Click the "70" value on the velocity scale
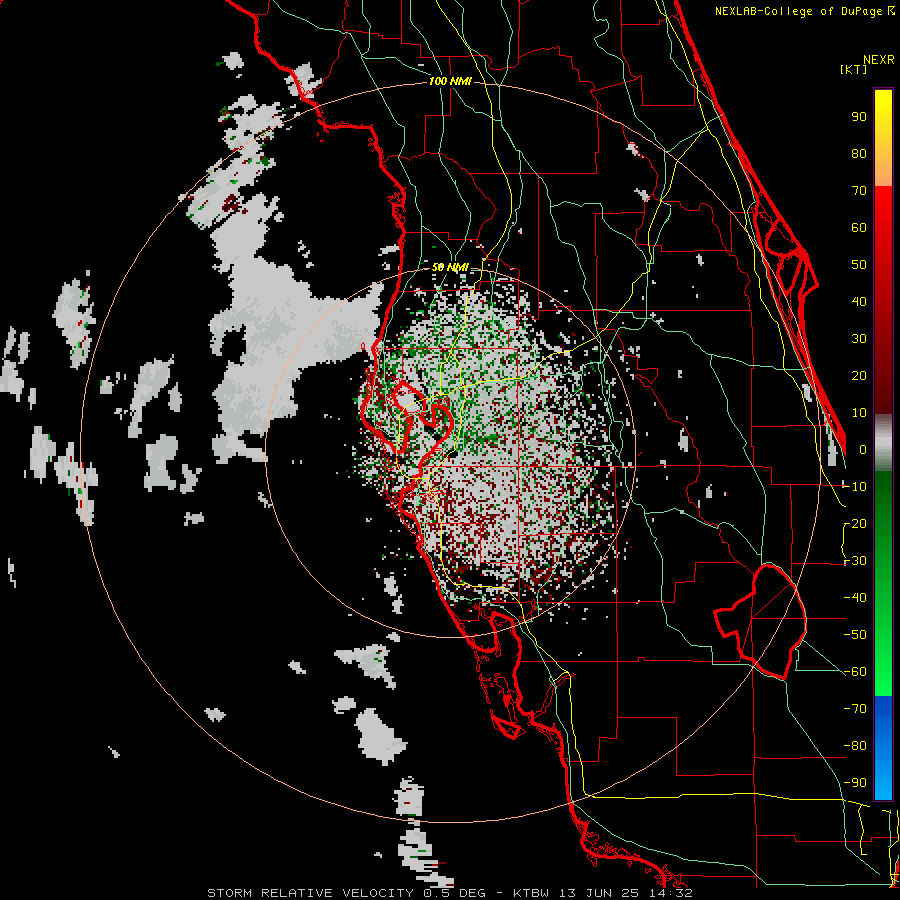Image resolution: width=900 pixels, height=900 pixels. [x=859, y=191]
